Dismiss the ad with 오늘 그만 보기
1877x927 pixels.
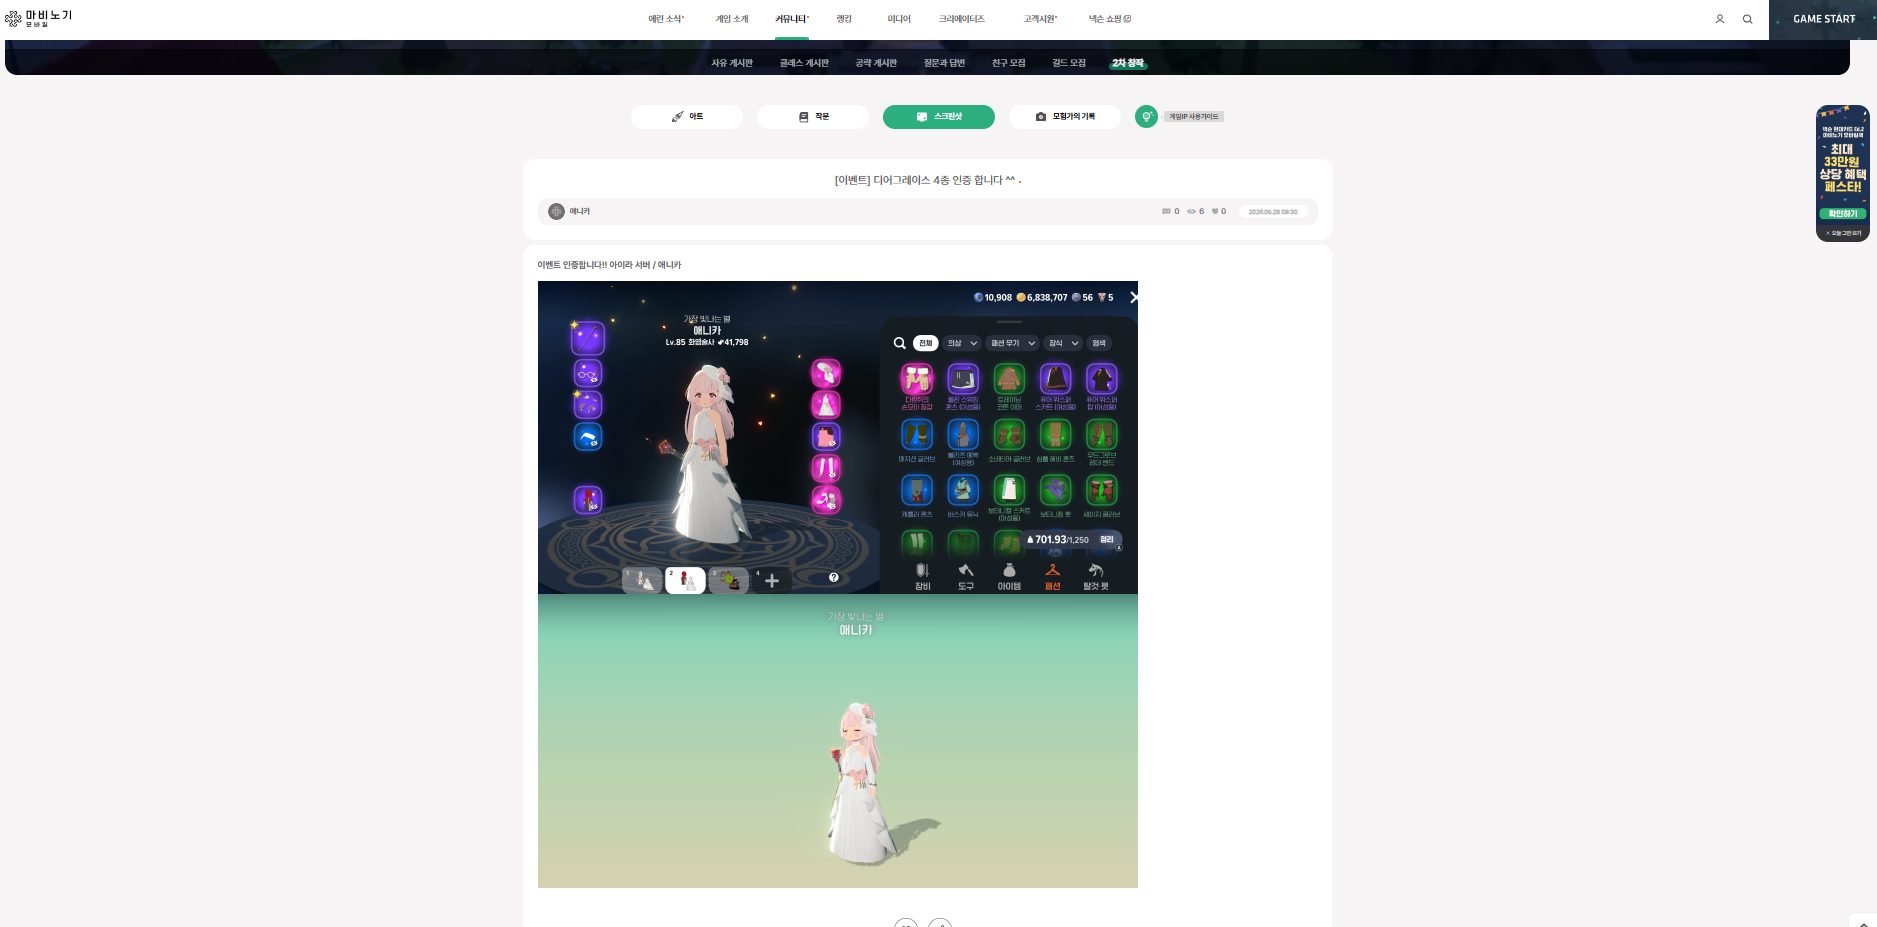click(x=1843, y=234)
